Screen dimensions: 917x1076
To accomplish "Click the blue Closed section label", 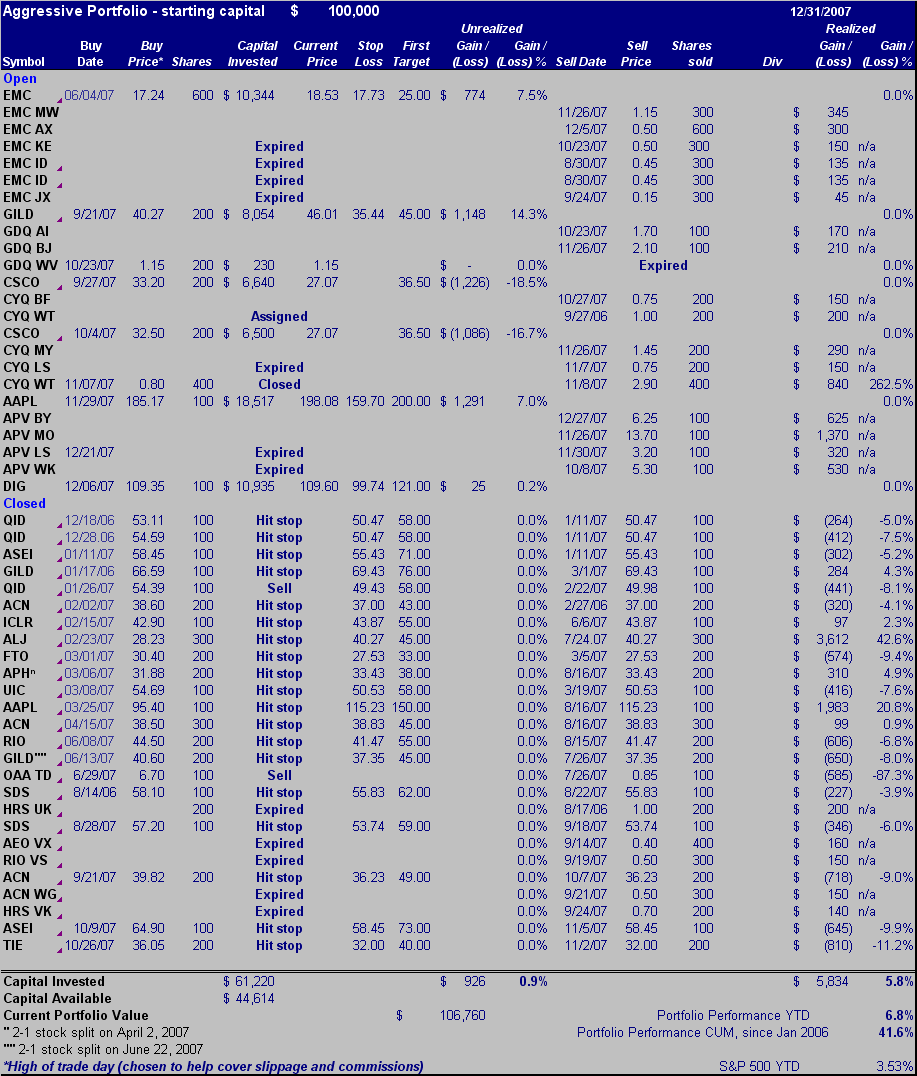I will pyautogui.click(x=25, y=503).
